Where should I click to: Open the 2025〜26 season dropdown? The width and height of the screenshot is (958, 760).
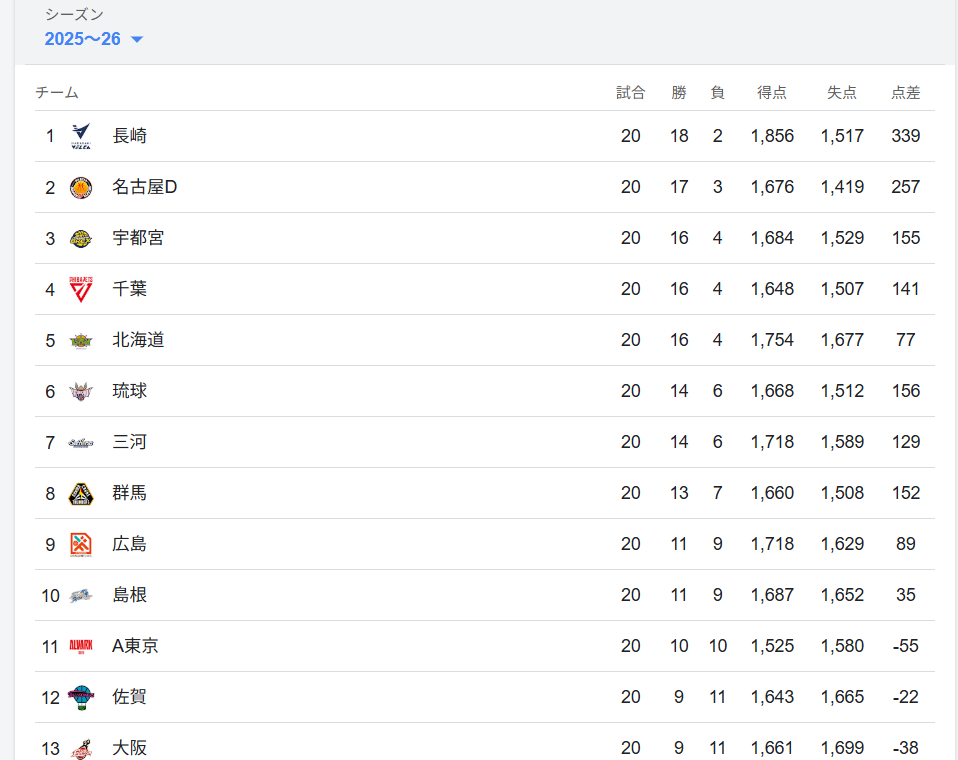[83, 39]
